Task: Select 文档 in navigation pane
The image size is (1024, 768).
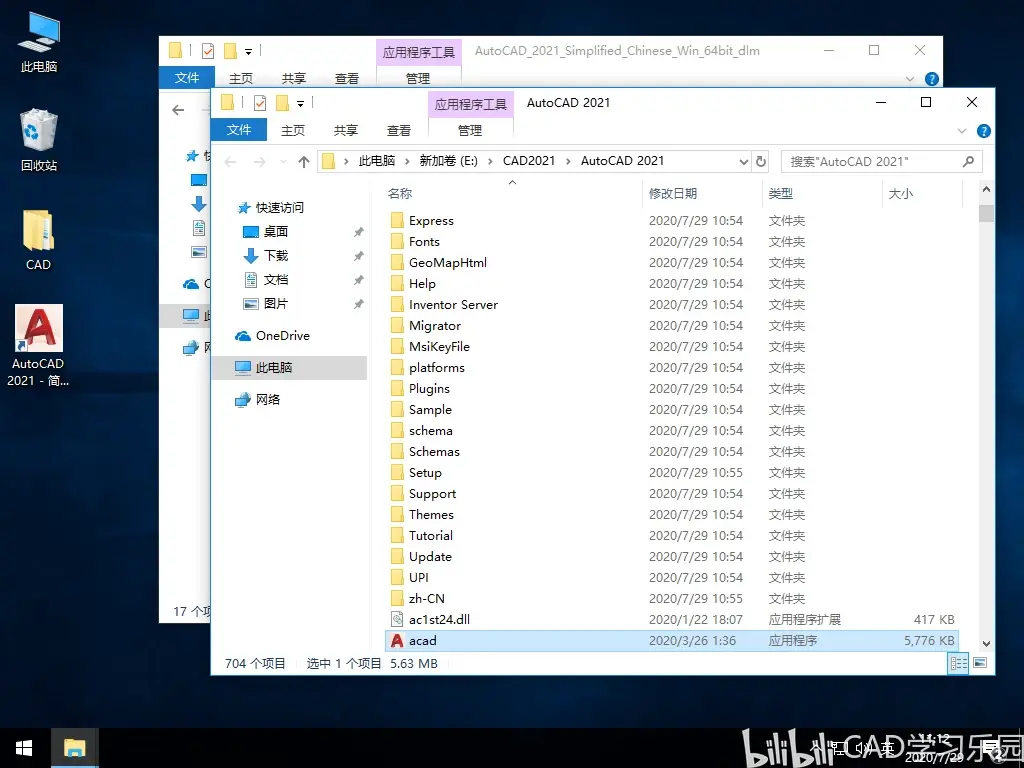Action: click(x=276, y=280)
